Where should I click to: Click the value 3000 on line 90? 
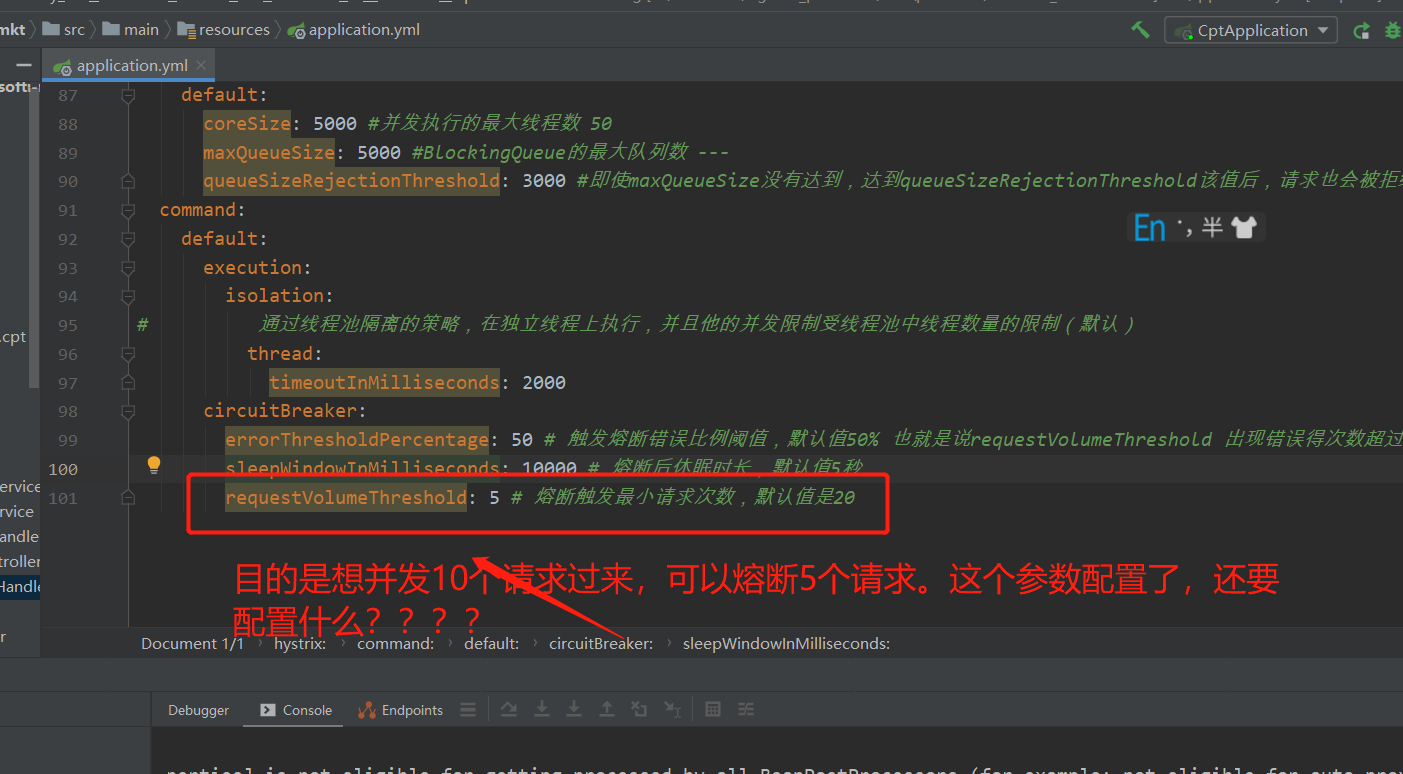click(544, 181)
